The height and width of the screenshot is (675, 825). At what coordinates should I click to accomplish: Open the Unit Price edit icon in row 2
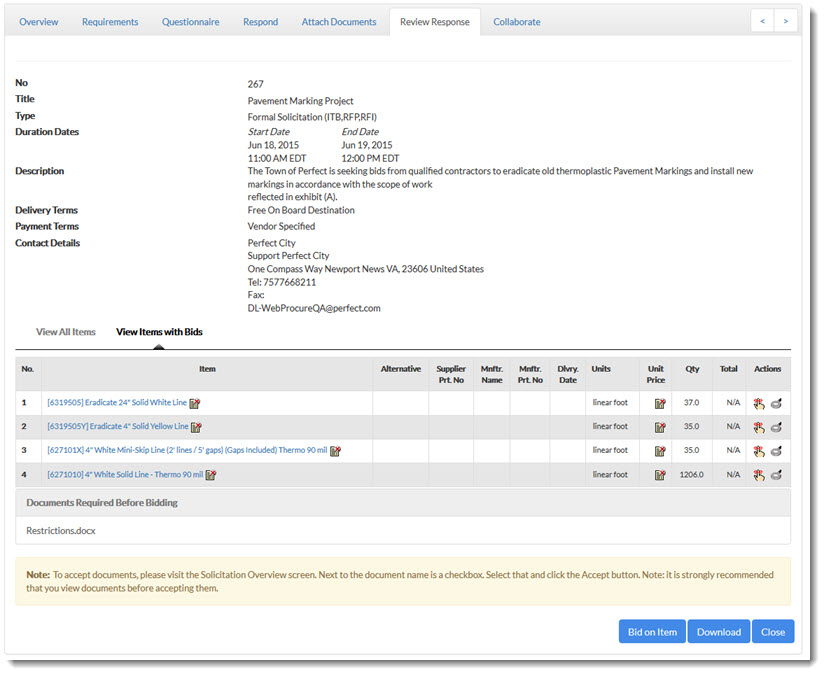(660, 427)
